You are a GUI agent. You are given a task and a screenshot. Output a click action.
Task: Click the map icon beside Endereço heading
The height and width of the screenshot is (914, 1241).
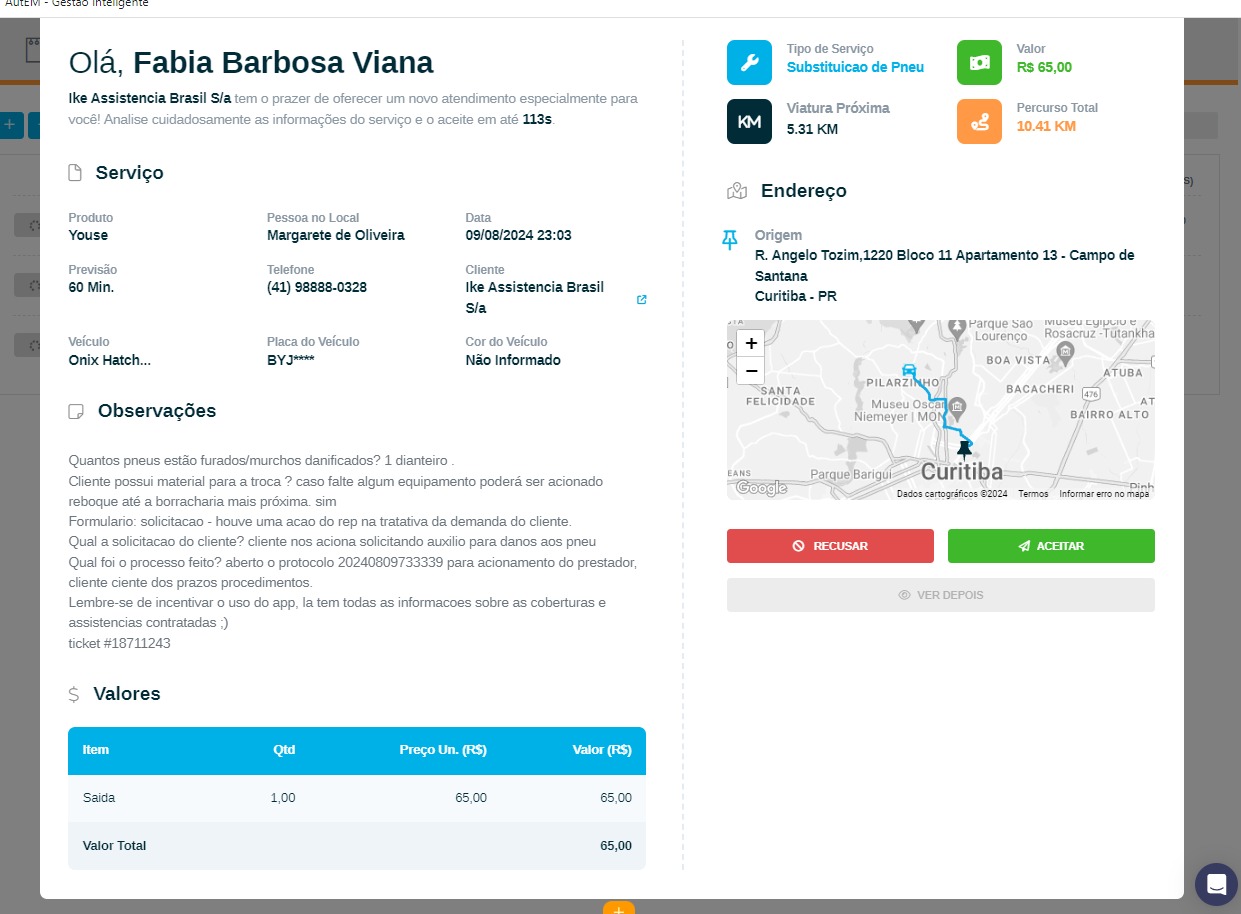[737, 191]
